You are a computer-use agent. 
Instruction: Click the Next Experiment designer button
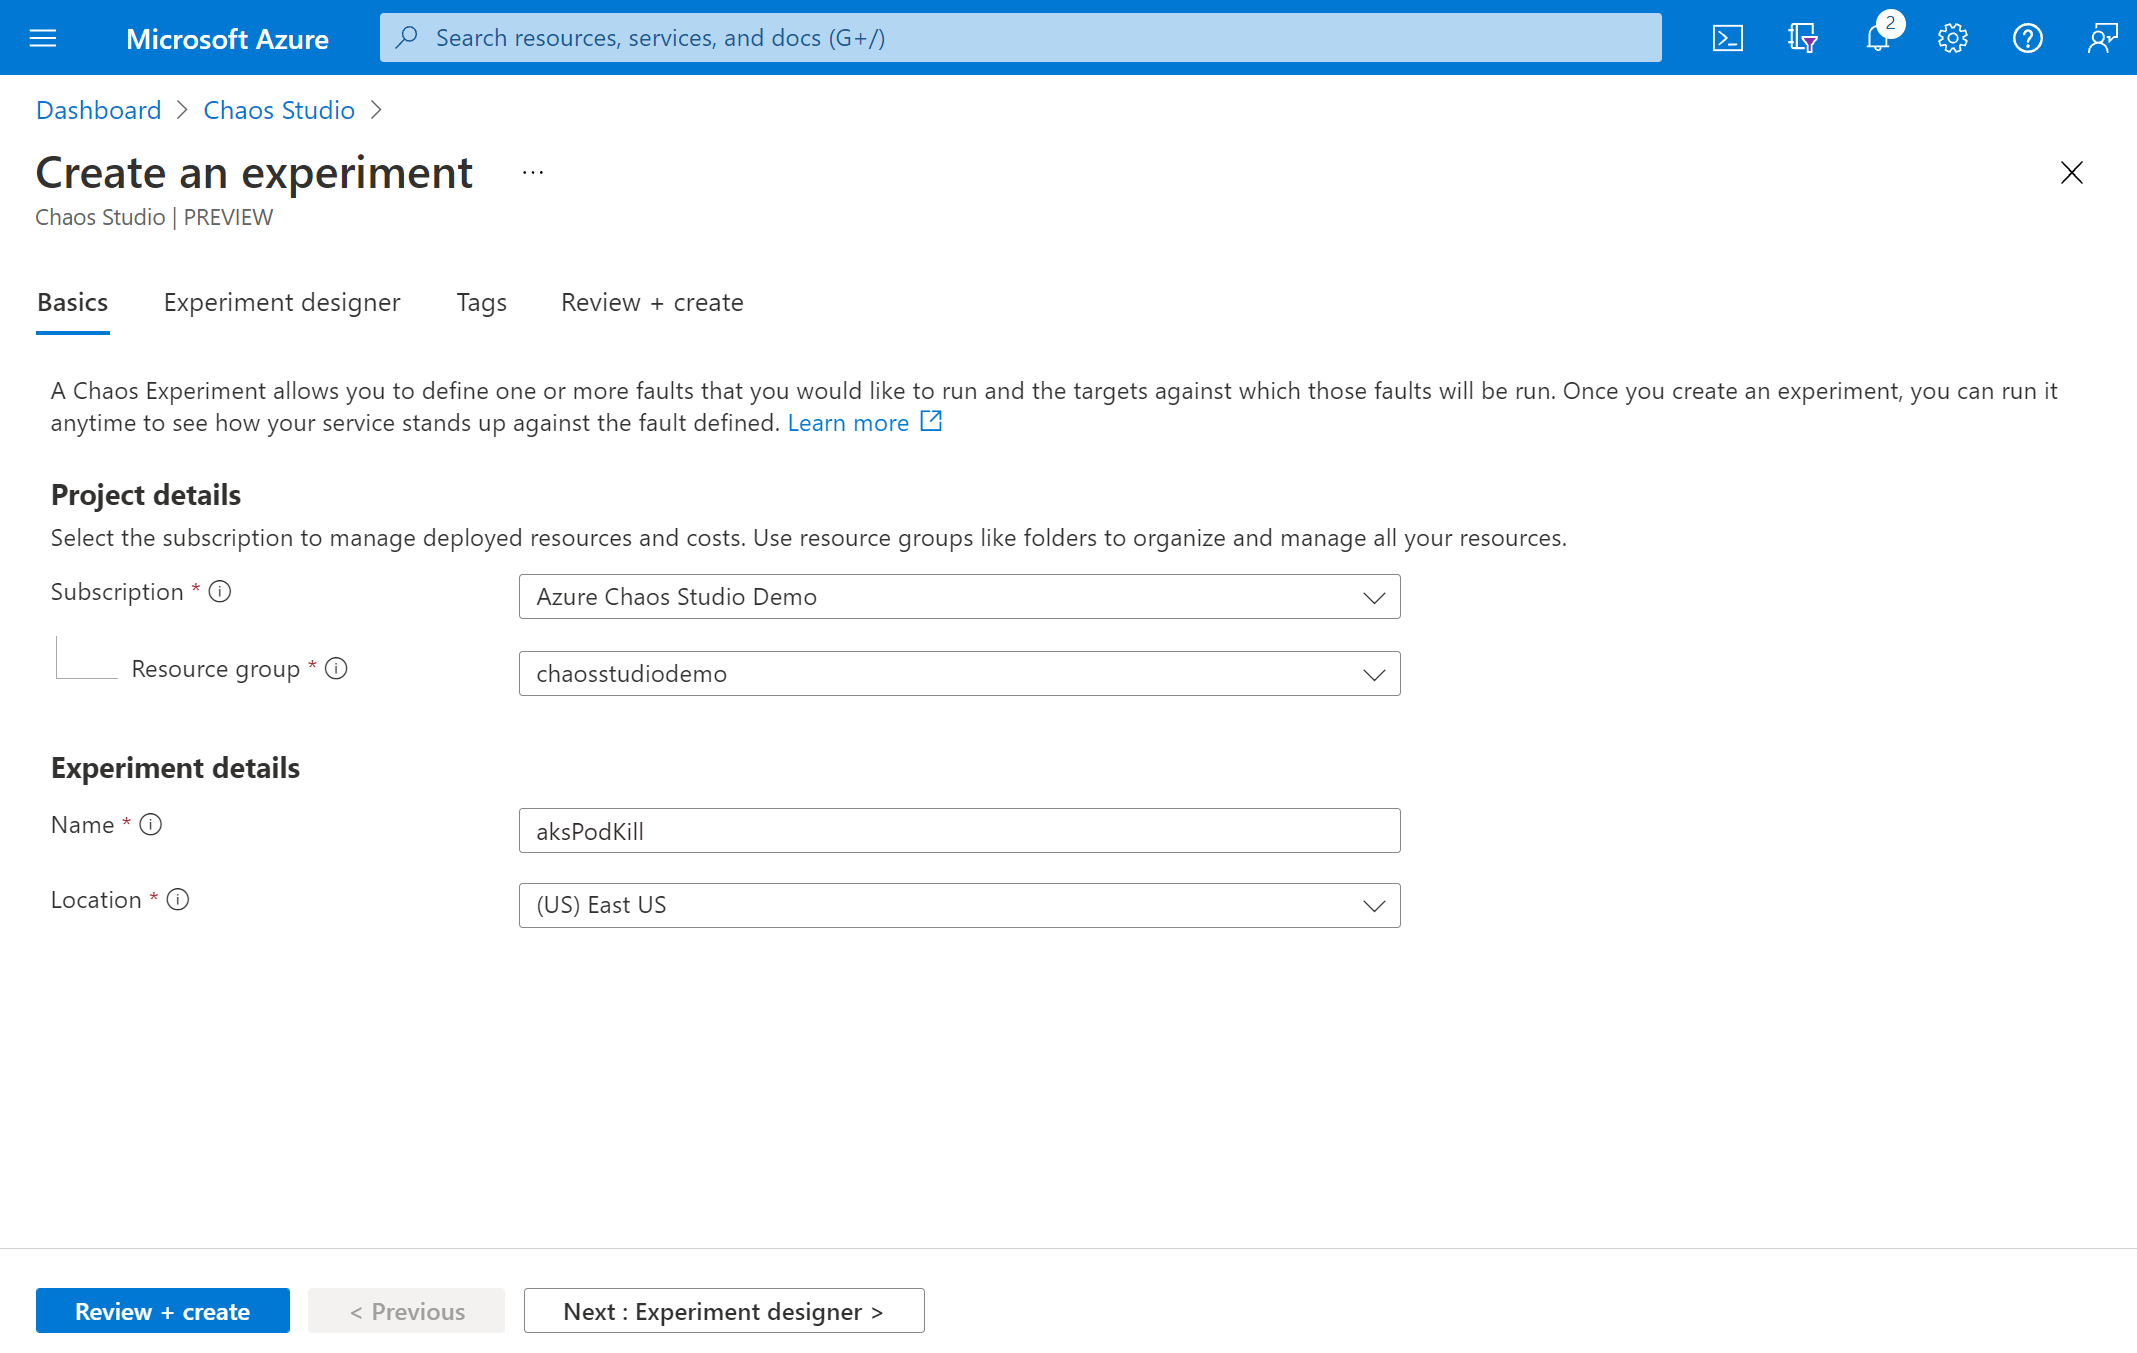pyautogui.click(x=724, y=1309)
